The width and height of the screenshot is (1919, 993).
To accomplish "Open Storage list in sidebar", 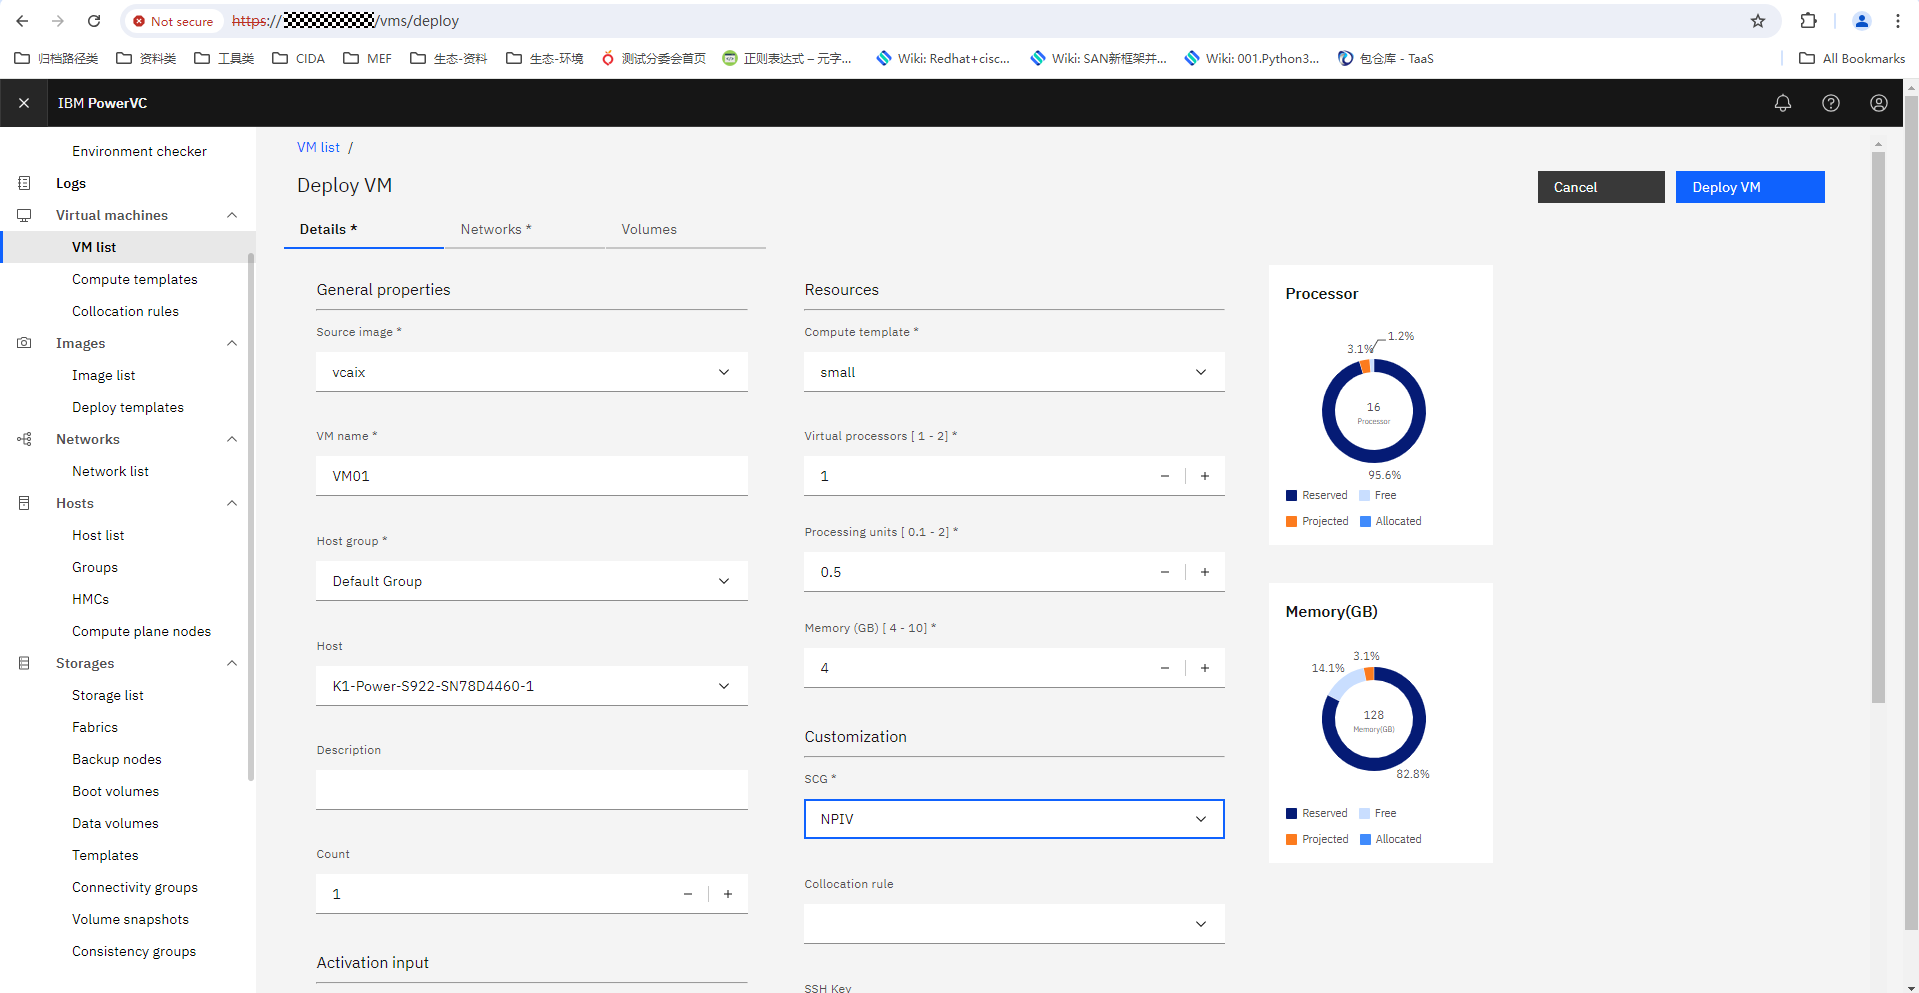I will click(108, 695).
